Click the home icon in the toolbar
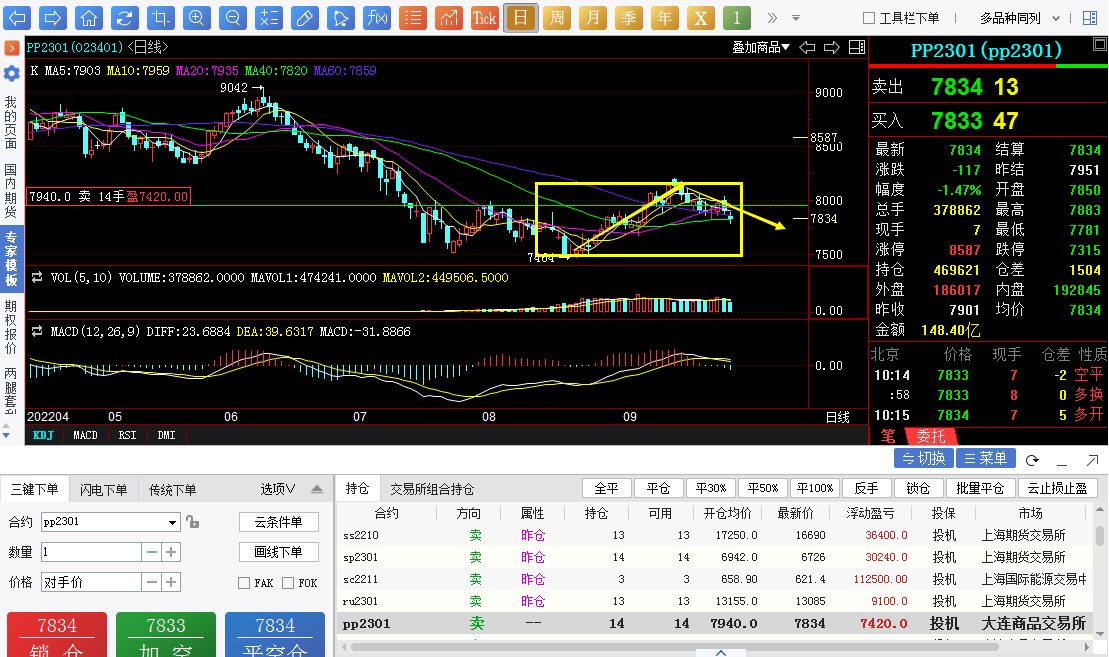The height and width of the screenshot is (657, 1109). (x=88, y=18)
